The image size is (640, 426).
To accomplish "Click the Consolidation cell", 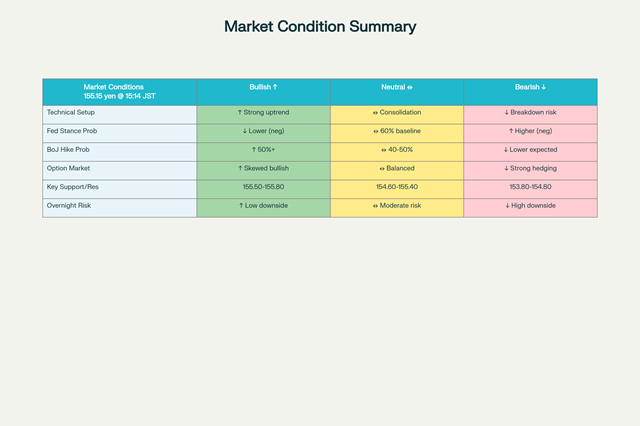I will pos(396,113).
